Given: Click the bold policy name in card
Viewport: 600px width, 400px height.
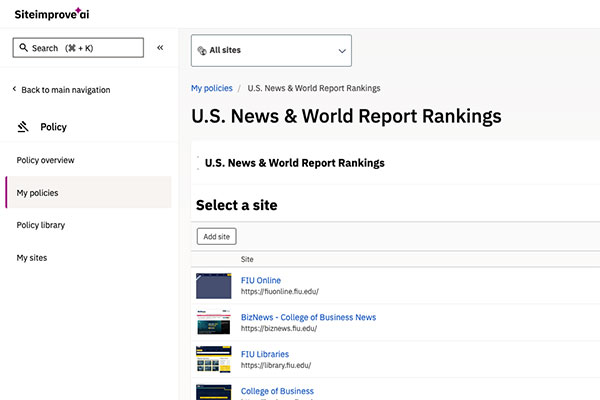Looking at the screenshot, I should pyautogui.click(x=295, y=163).
